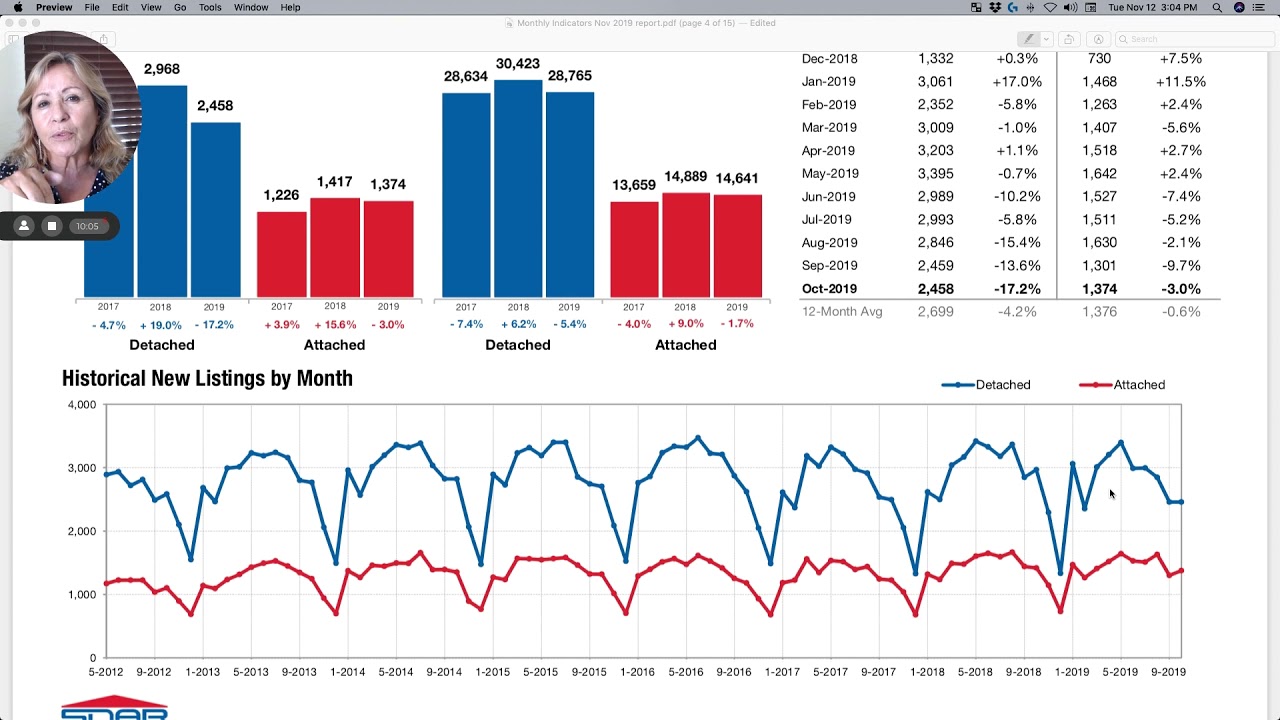Open the Apple menu
The height and width of the screenshot is (720, 1280).
click(17, 7)
